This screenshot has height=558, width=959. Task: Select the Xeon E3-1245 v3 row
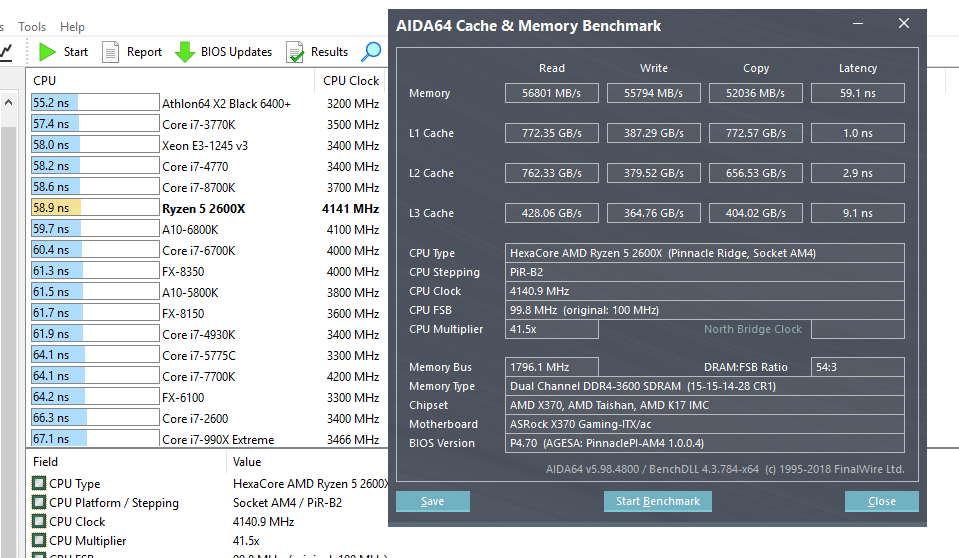coord(207,145)
